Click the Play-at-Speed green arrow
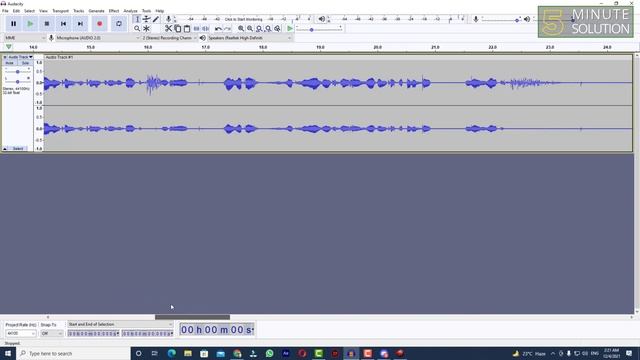 pyautogui.click(x=290, y=29)
